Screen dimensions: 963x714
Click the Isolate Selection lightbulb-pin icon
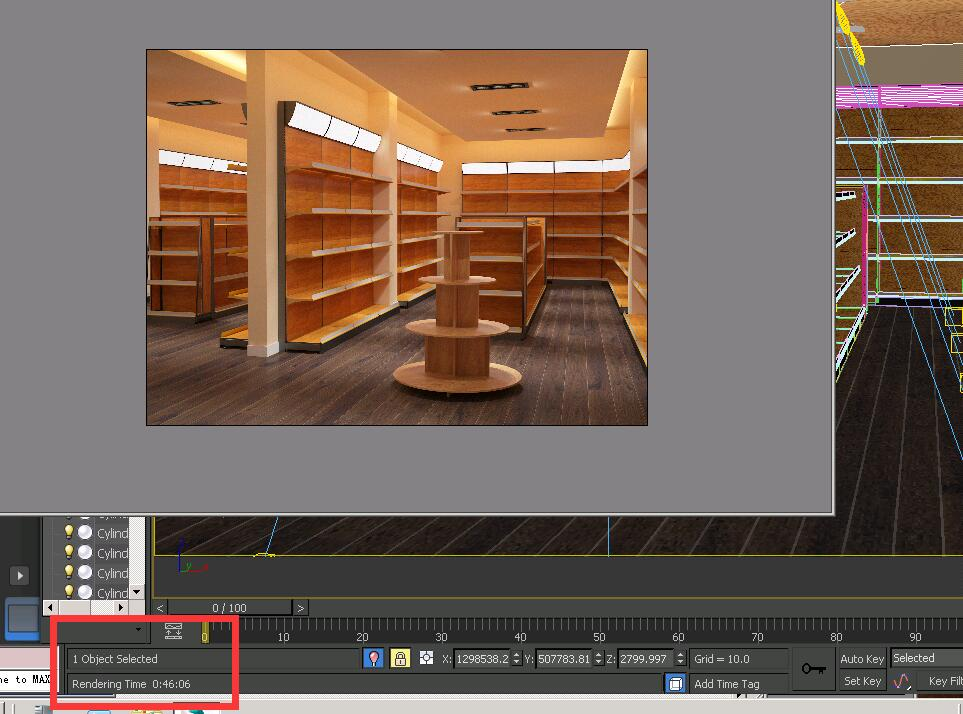point(374,658)
